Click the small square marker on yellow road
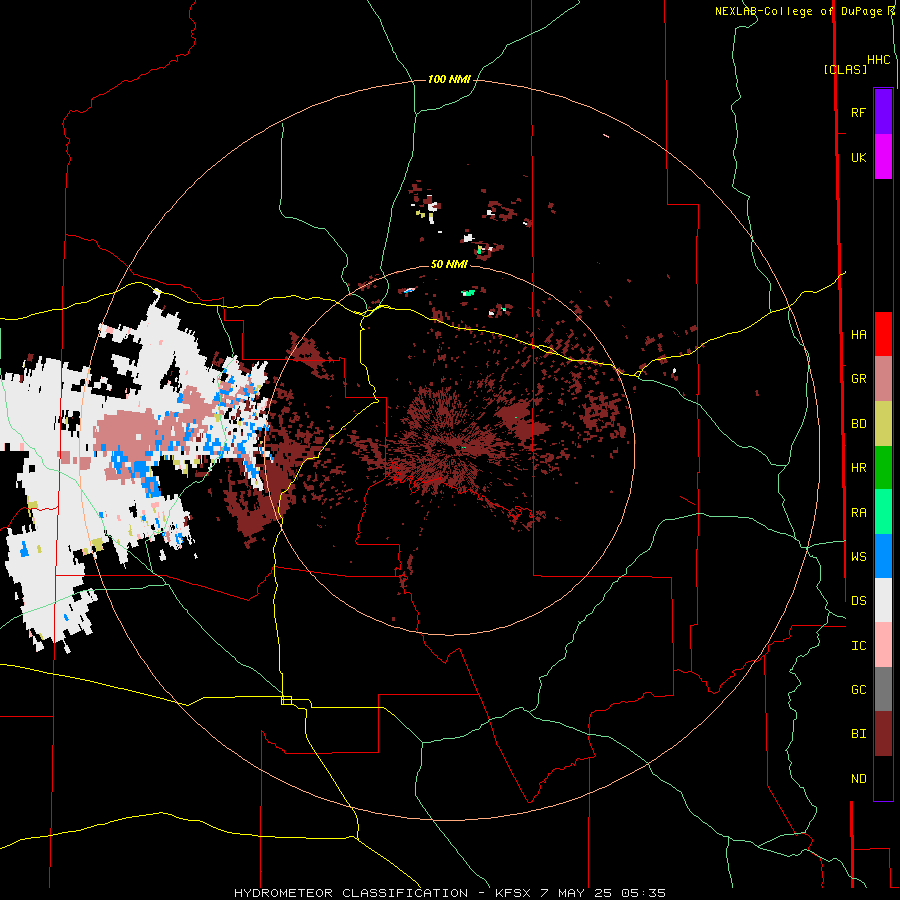 coord(286,700)
